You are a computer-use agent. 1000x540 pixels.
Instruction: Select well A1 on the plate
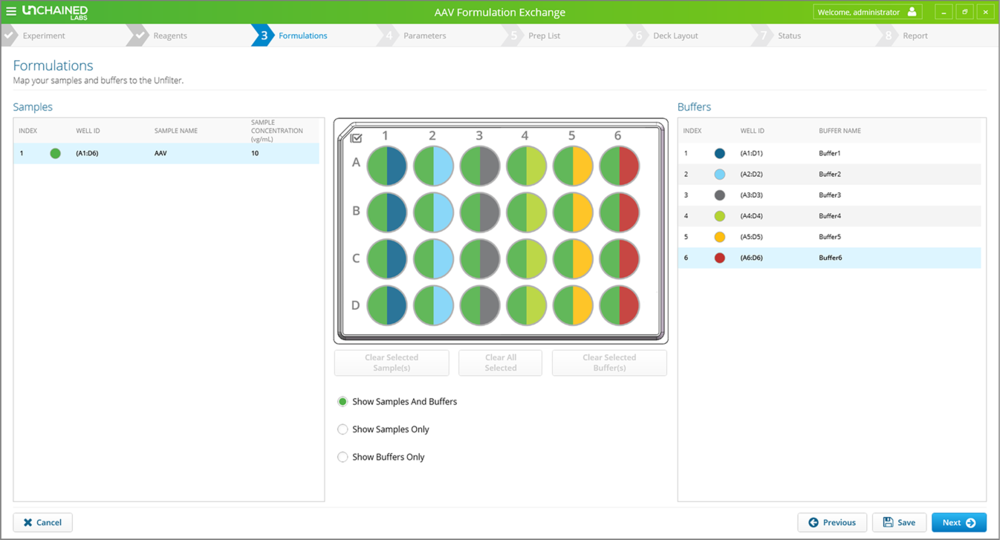click(386, 165)
